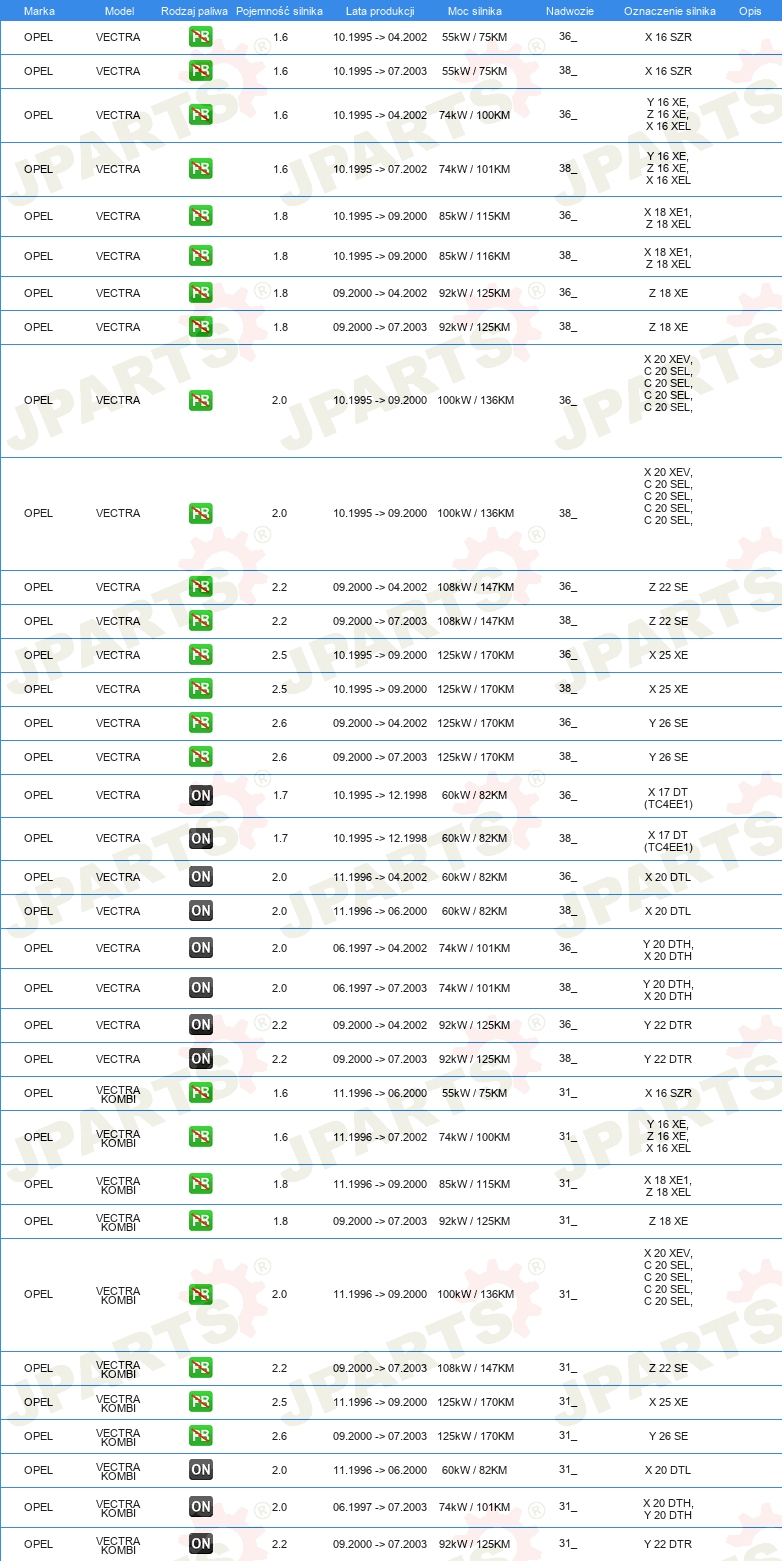Click the Oznaczenie silnika column header
Screen dimensions: 782x1561
tap(670, 11)
